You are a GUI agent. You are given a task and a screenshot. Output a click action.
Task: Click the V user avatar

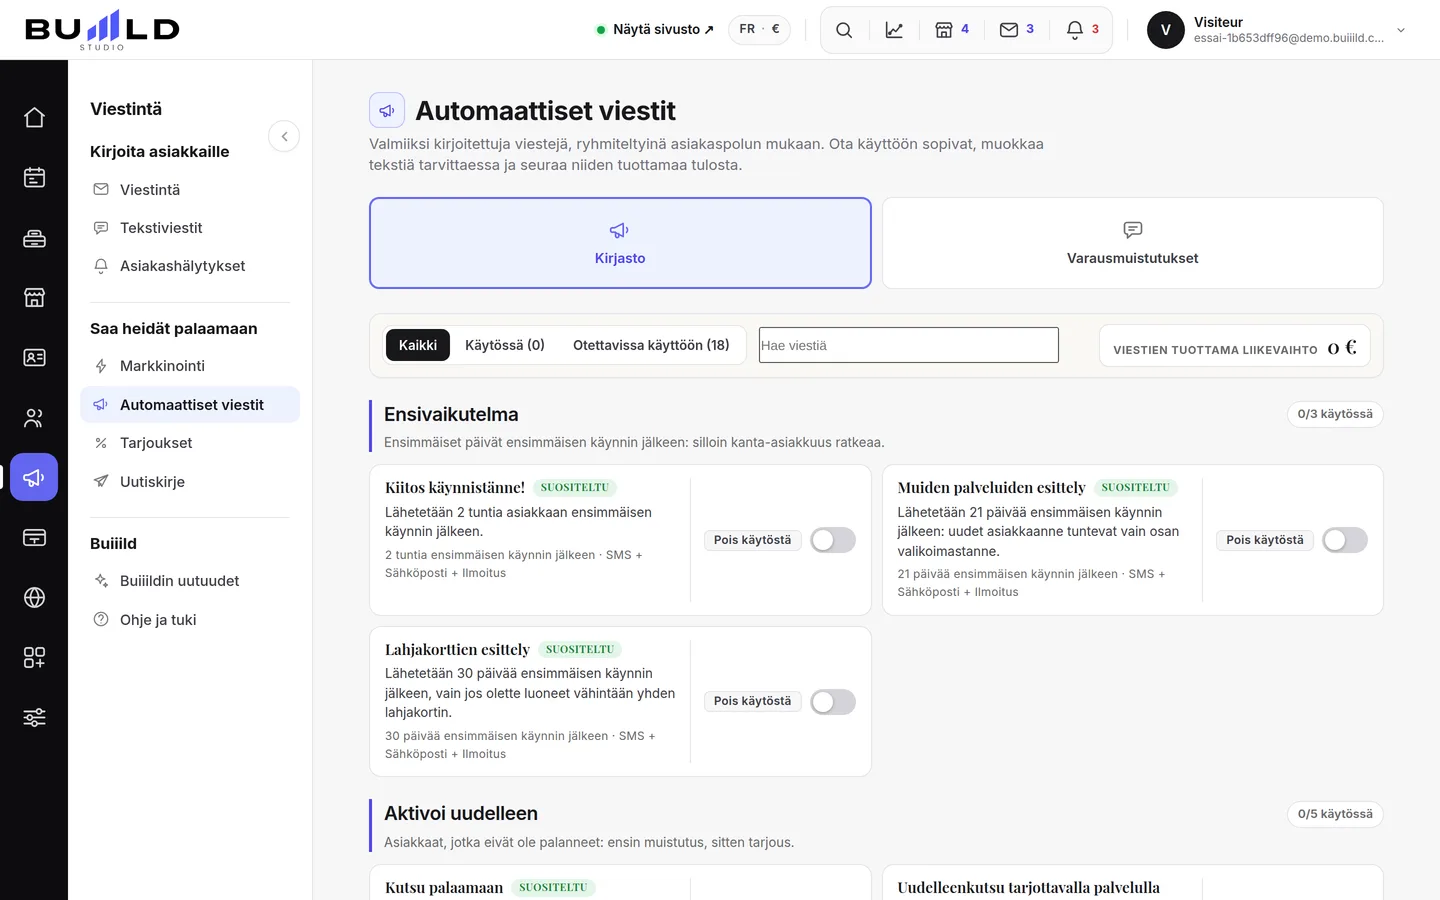click(x=1165, y=30)
